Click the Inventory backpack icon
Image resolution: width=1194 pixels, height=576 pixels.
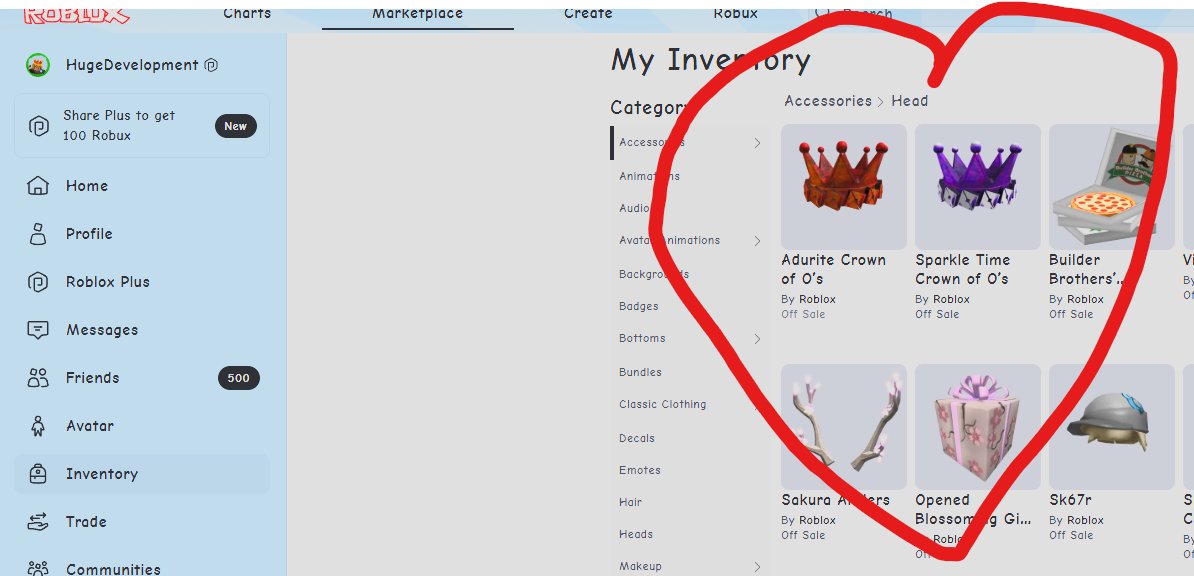click(x=37, y=474)
